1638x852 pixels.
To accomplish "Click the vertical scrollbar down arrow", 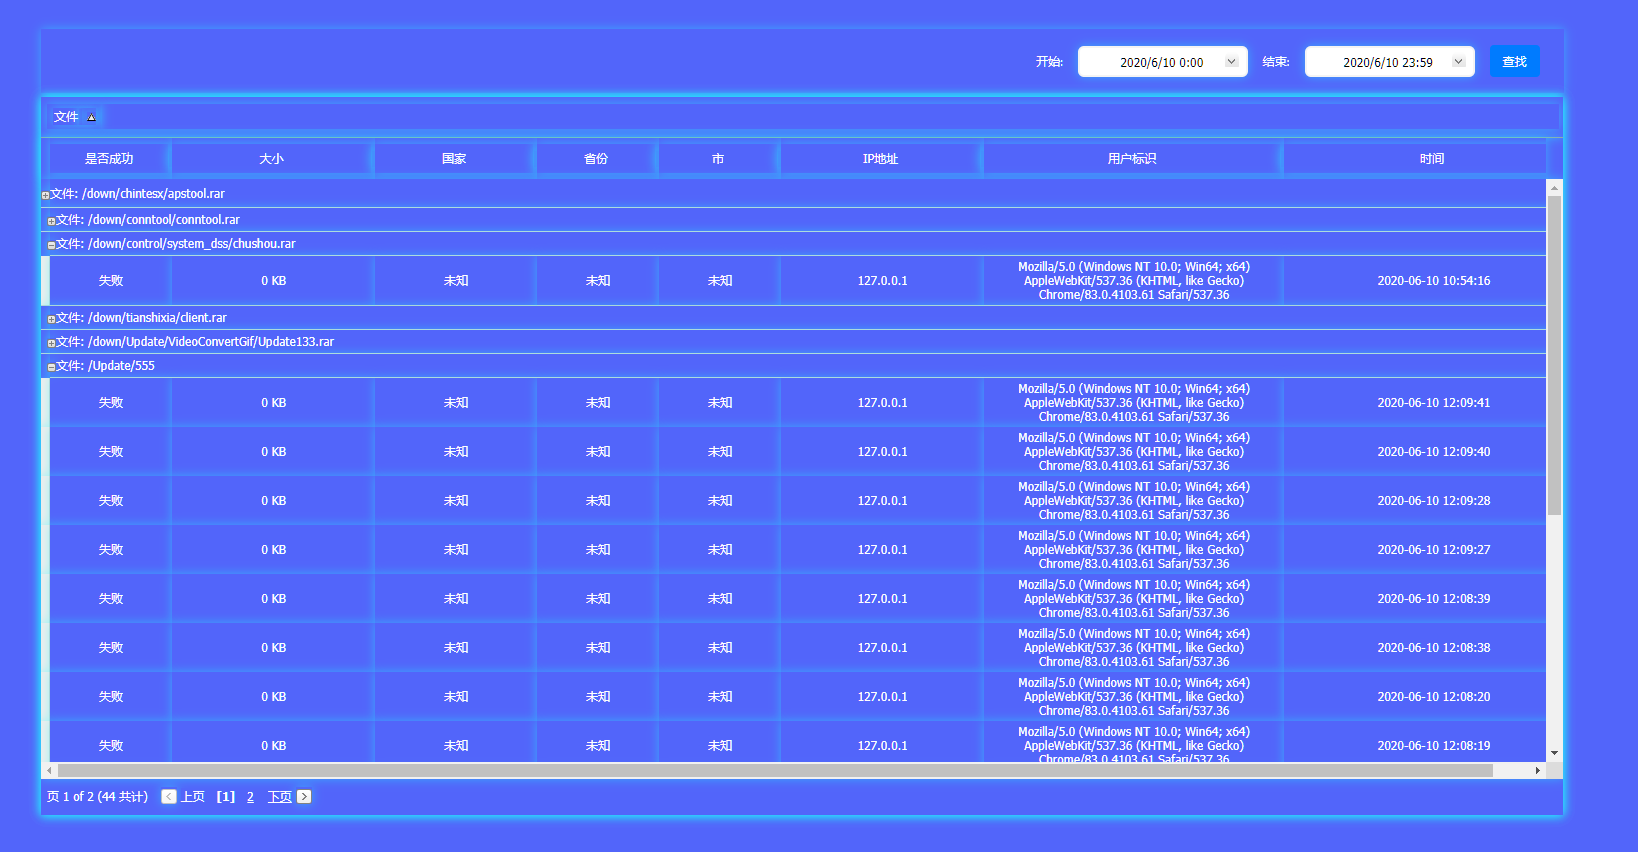I will [1554, 753].
